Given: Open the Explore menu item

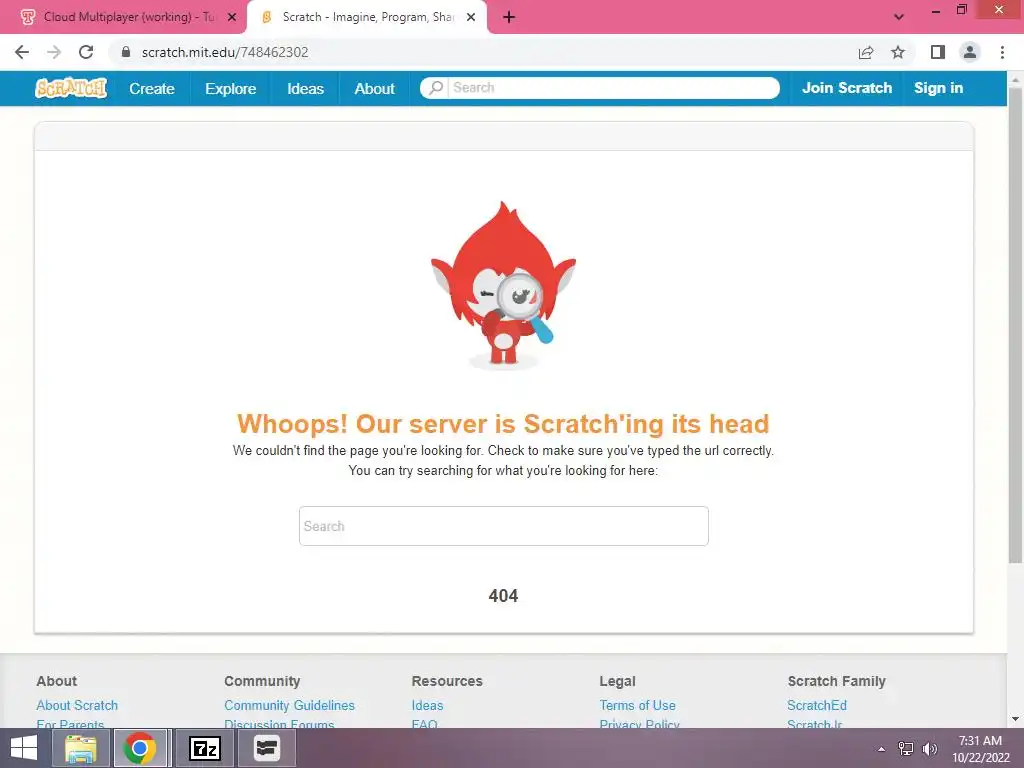Looking at the screenshot, I should point(231,88).
